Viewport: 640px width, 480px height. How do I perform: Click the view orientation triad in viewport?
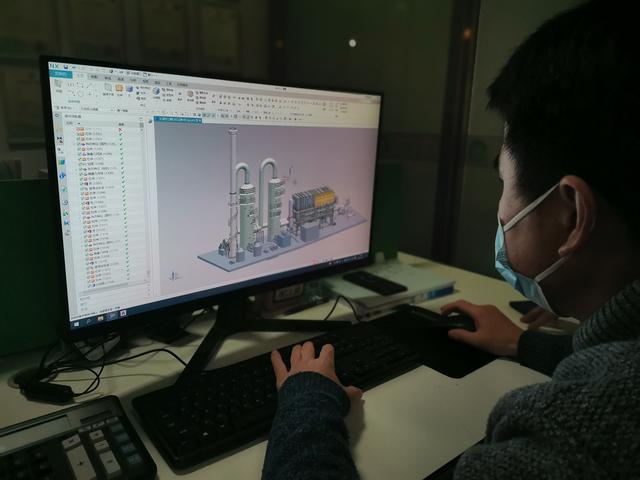174,273
